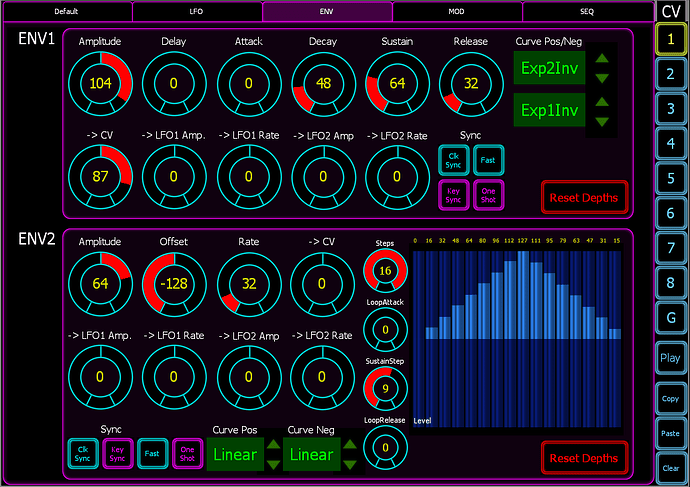This screenshot has width=690, height=487.
Task: Click the ENV2 Amplitude knob showing 64
Action: (x=100, y=284)
